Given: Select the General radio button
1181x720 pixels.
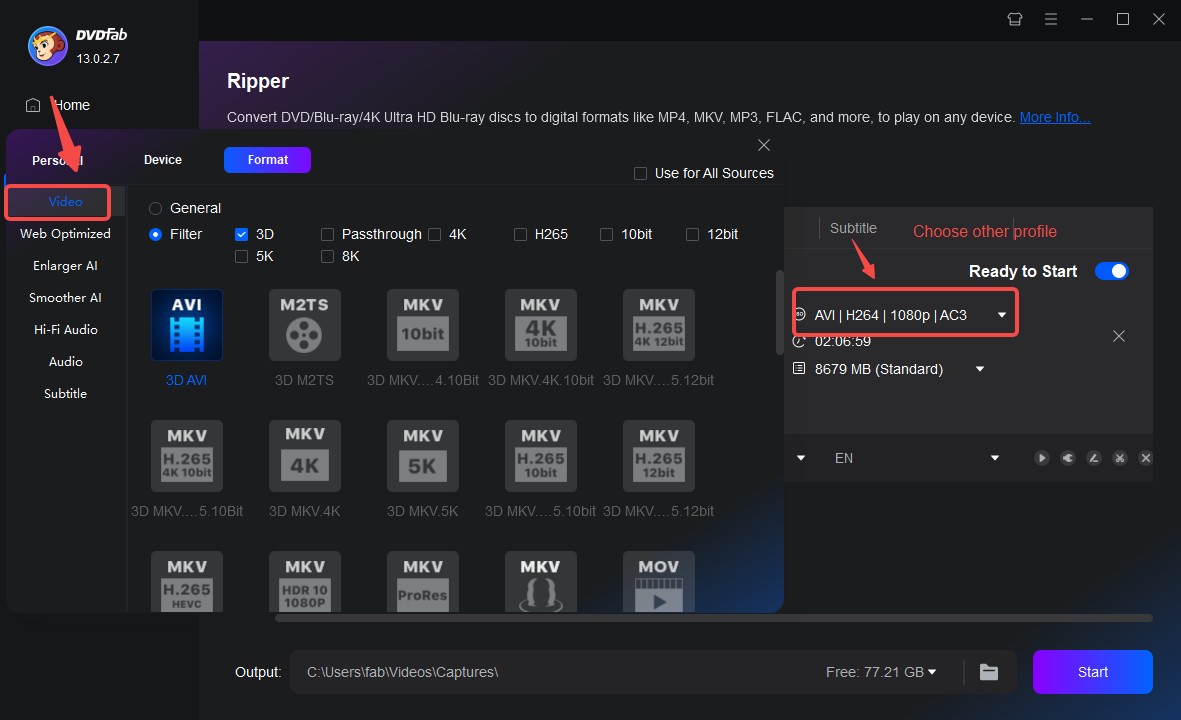Looking at the screenshot, I should [155, 208].
